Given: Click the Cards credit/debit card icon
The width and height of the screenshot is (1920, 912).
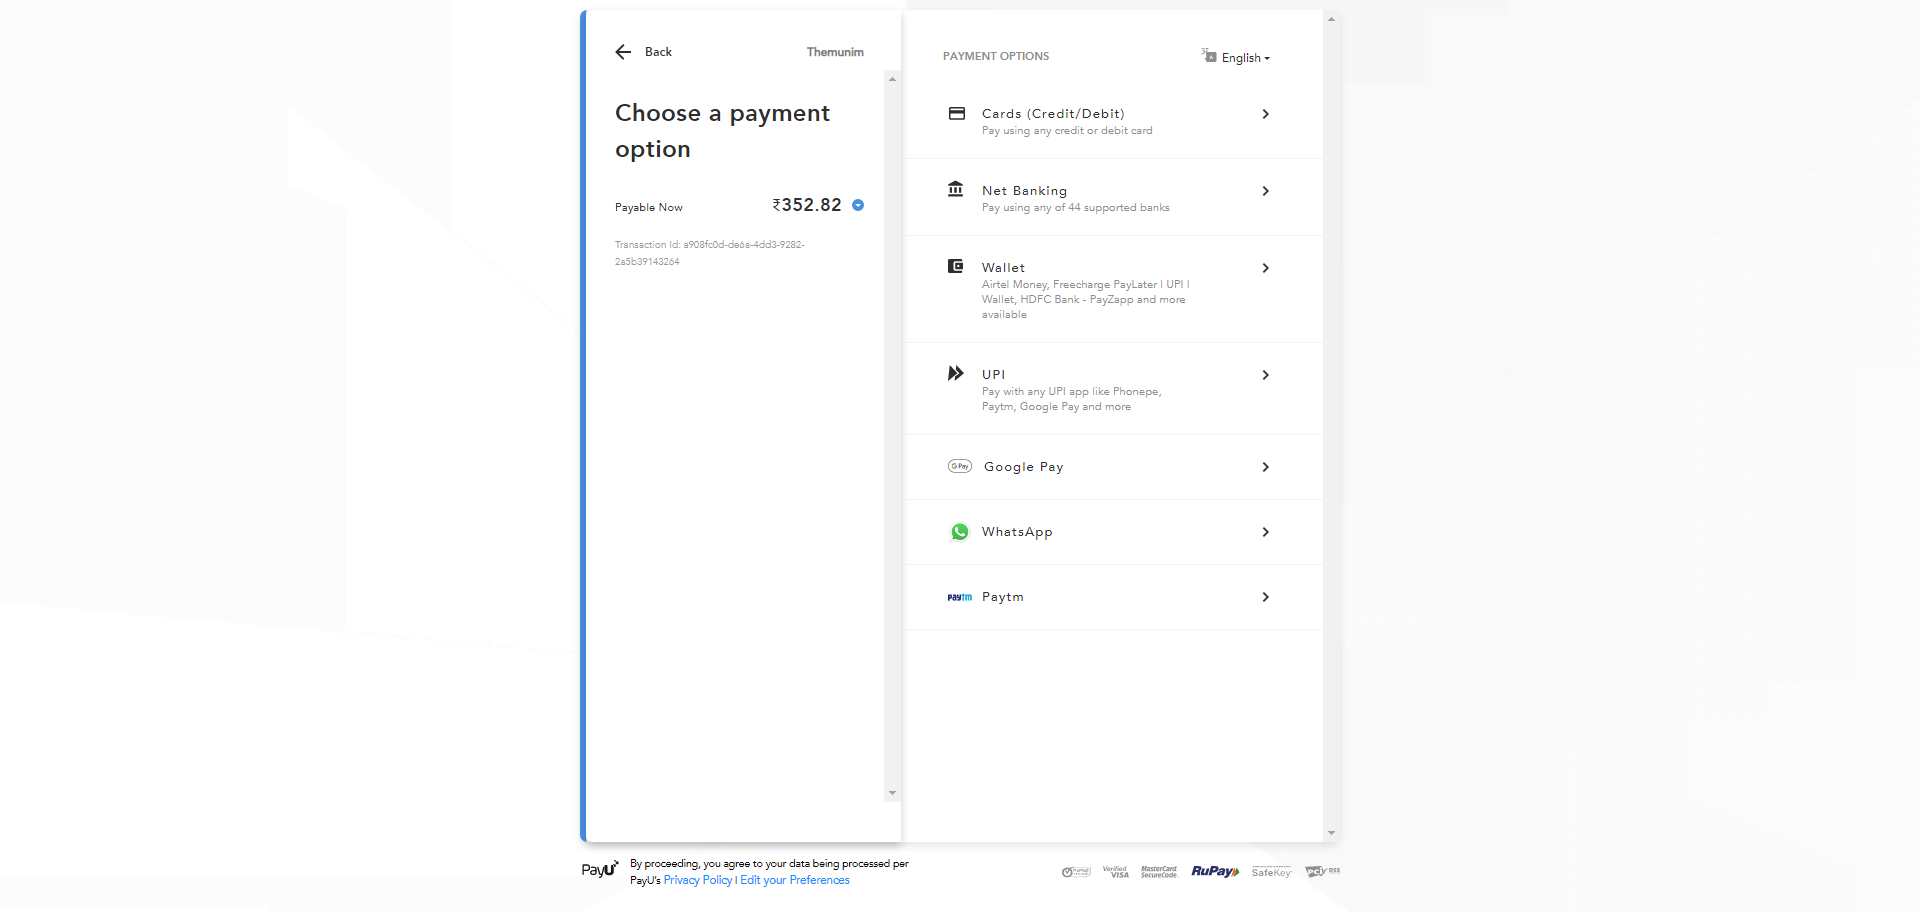Looking at the screenshot, I should coord(957,113).
